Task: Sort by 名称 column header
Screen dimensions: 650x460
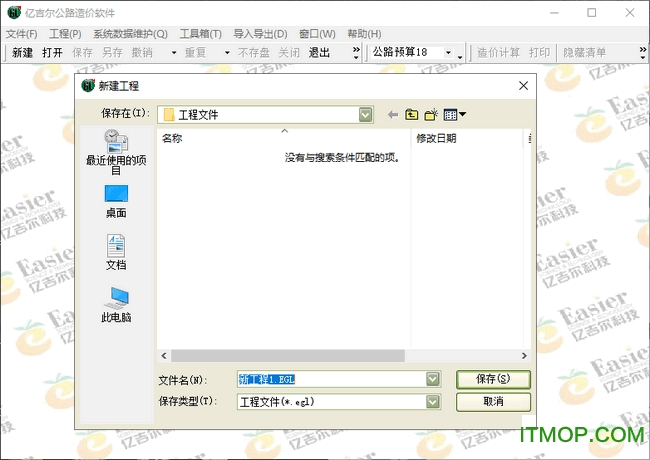Action: tap(284, 138)
